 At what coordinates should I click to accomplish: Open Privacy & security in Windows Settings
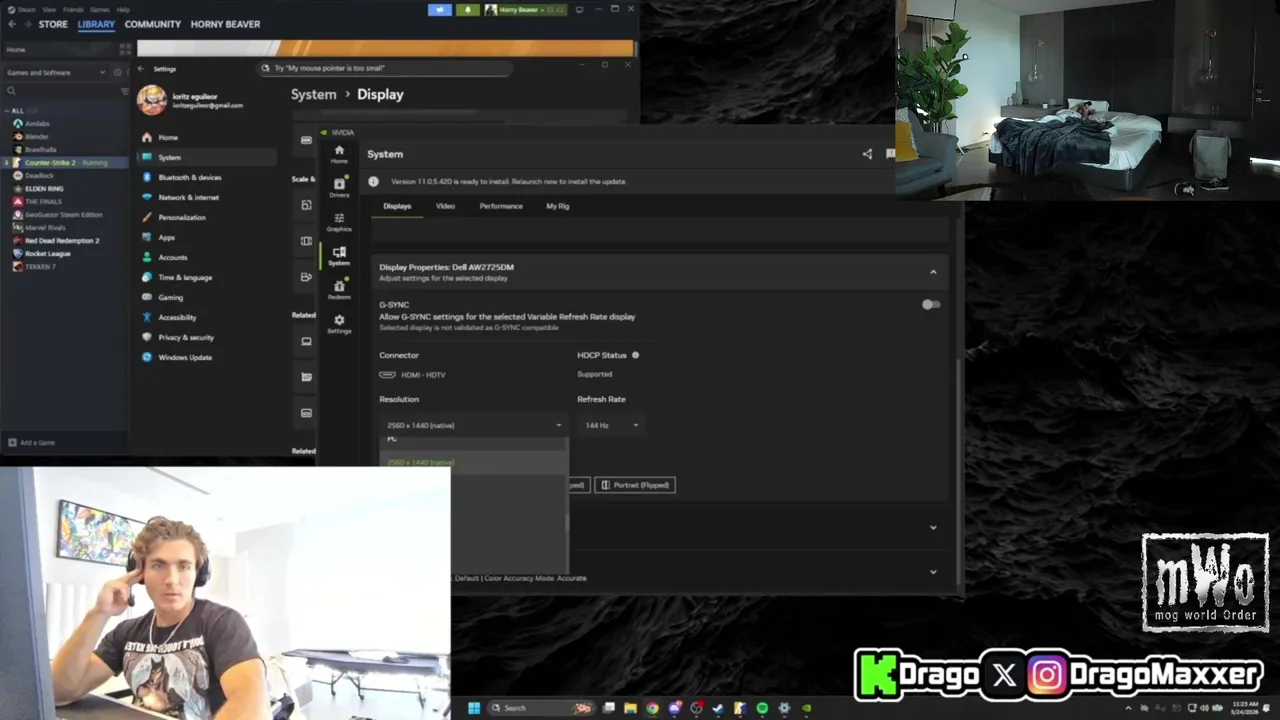(207, 337)
